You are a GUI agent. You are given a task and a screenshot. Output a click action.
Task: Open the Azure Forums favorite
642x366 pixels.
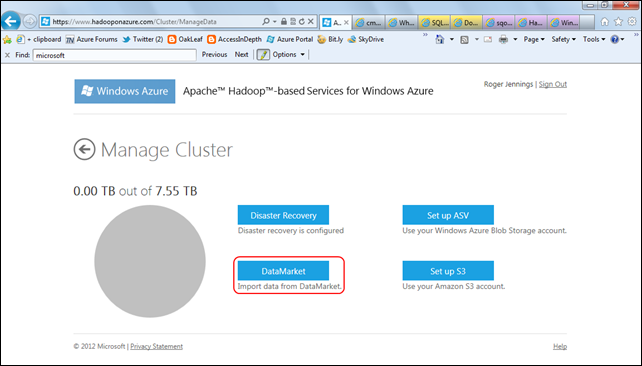(92, 39)
